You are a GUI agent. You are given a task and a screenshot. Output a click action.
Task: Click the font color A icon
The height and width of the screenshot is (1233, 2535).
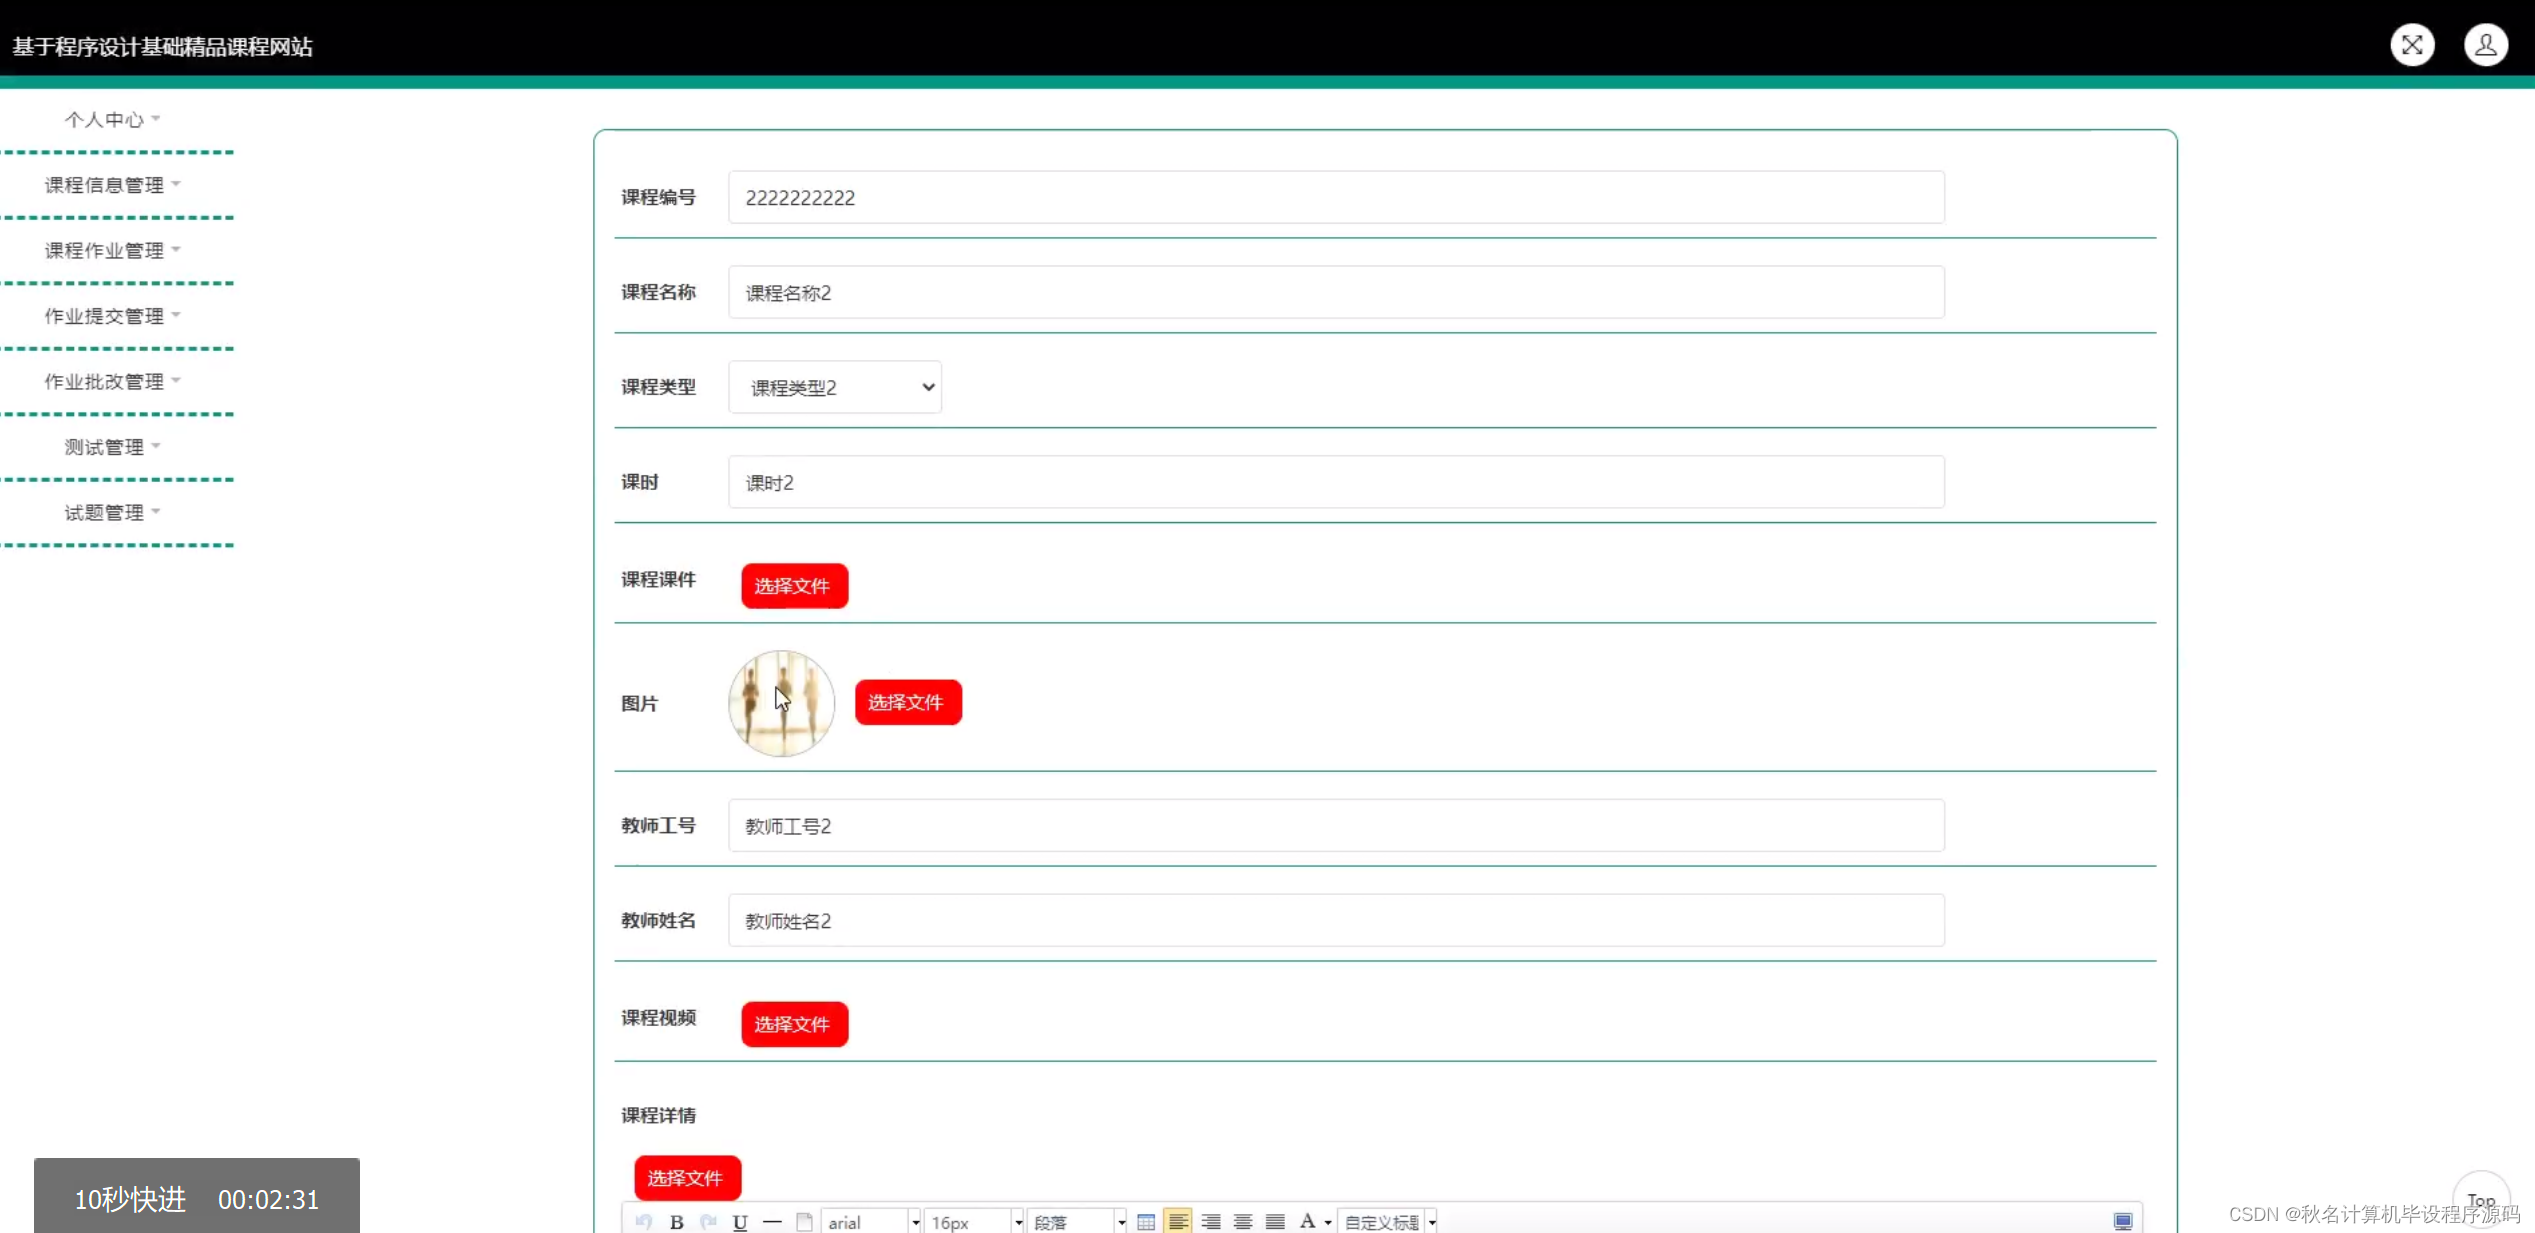(x=1307, y=1221)
